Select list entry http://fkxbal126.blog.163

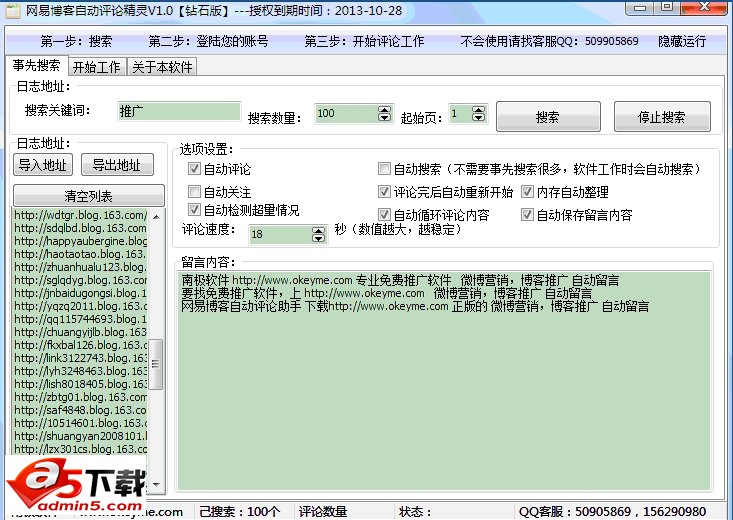click(x=80, y=345)
